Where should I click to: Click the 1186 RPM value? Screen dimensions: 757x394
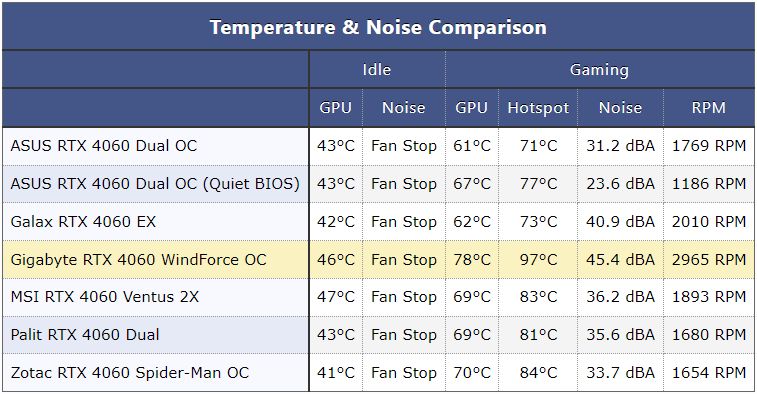(x=709, y=183)
